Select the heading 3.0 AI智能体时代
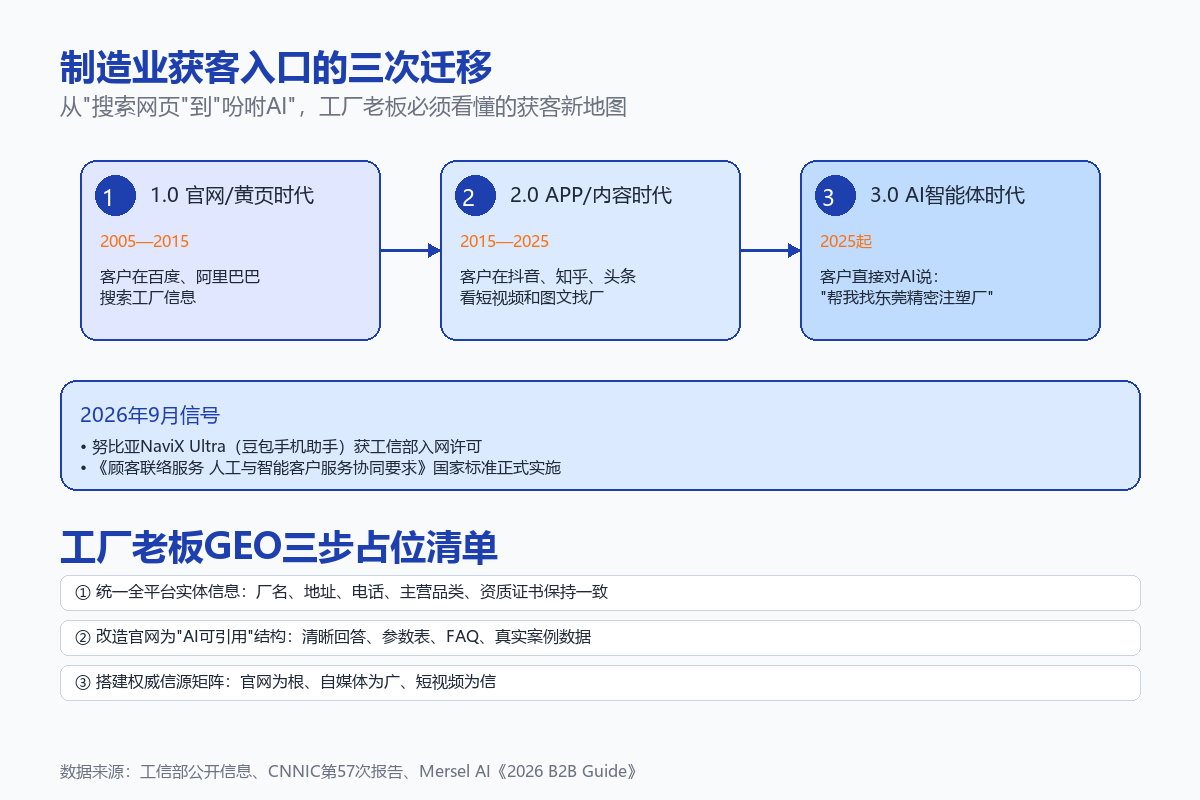This screenshot has width=1200, height=800. 947,195
